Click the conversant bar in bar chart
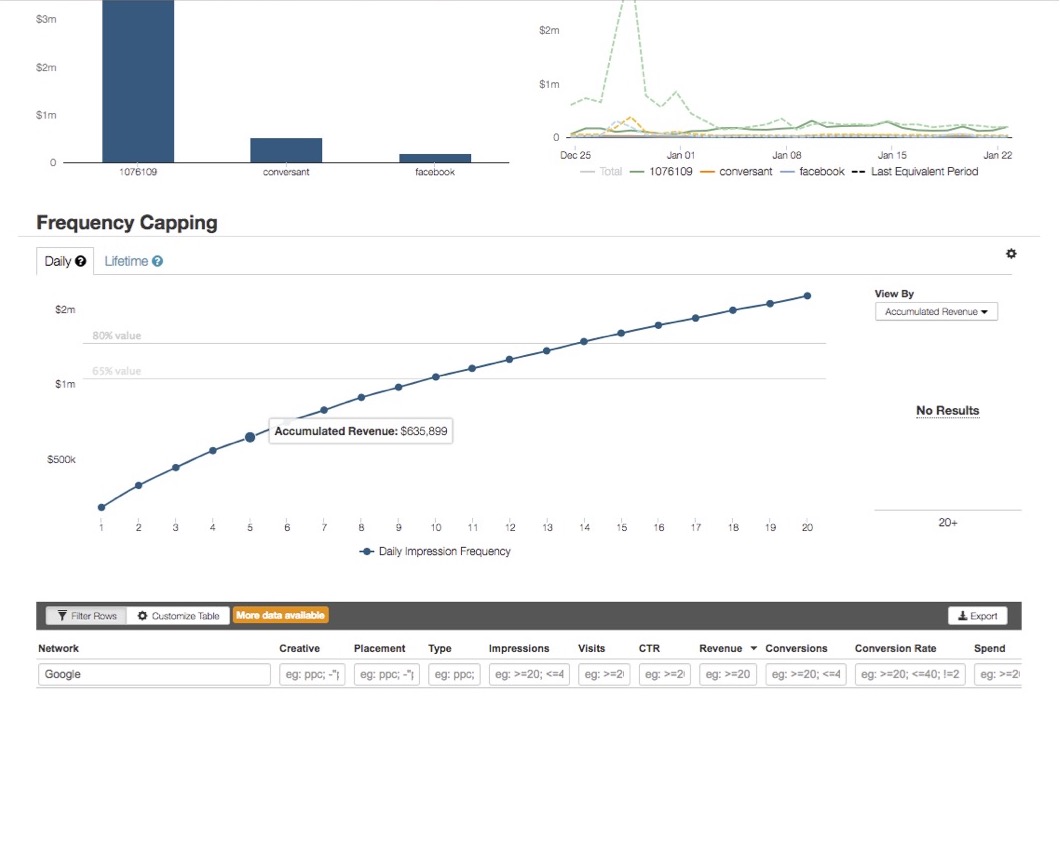The image size is (1060, 841). click(x=286, y=150)
